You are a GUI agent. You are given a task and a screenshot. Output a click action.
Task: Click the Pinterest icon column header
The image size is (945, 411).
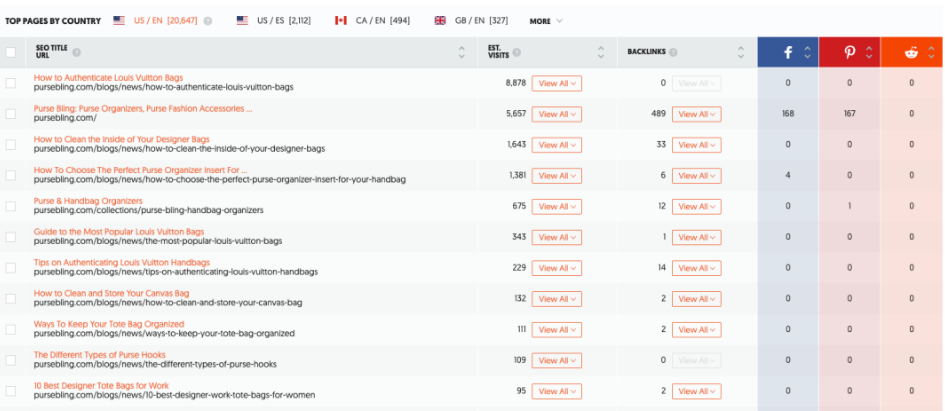tap(849, 53)
